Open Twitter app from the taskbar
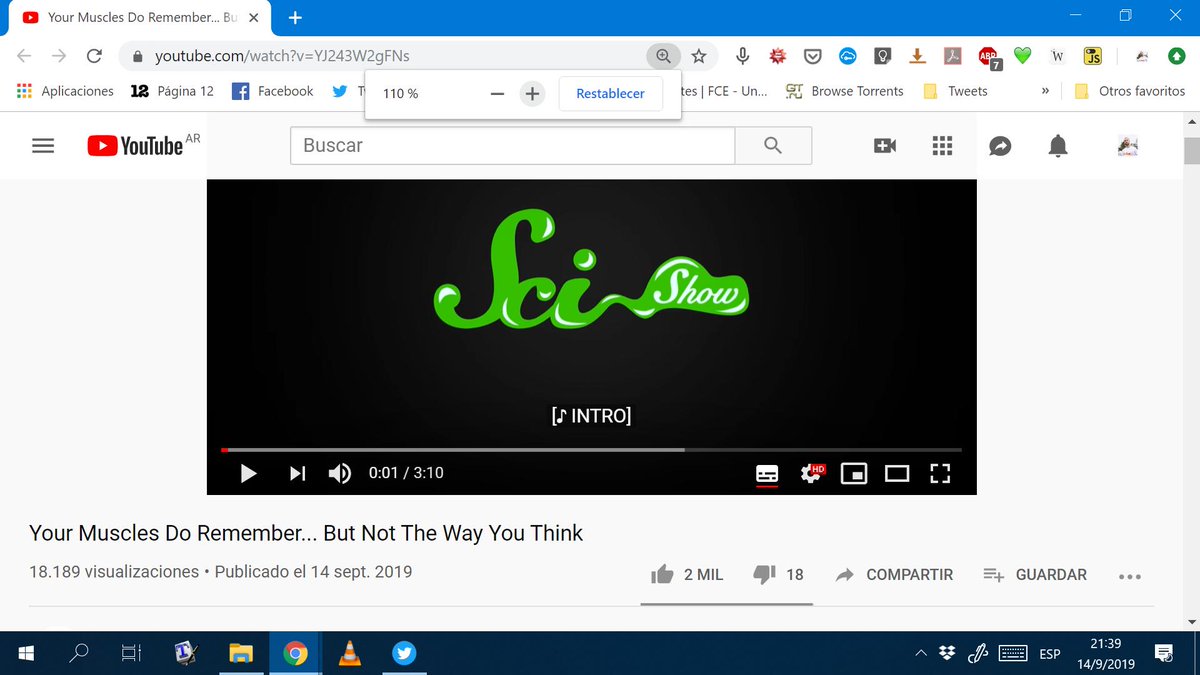The width and height of the screenshot is (1200, 675). click(404, 654)
